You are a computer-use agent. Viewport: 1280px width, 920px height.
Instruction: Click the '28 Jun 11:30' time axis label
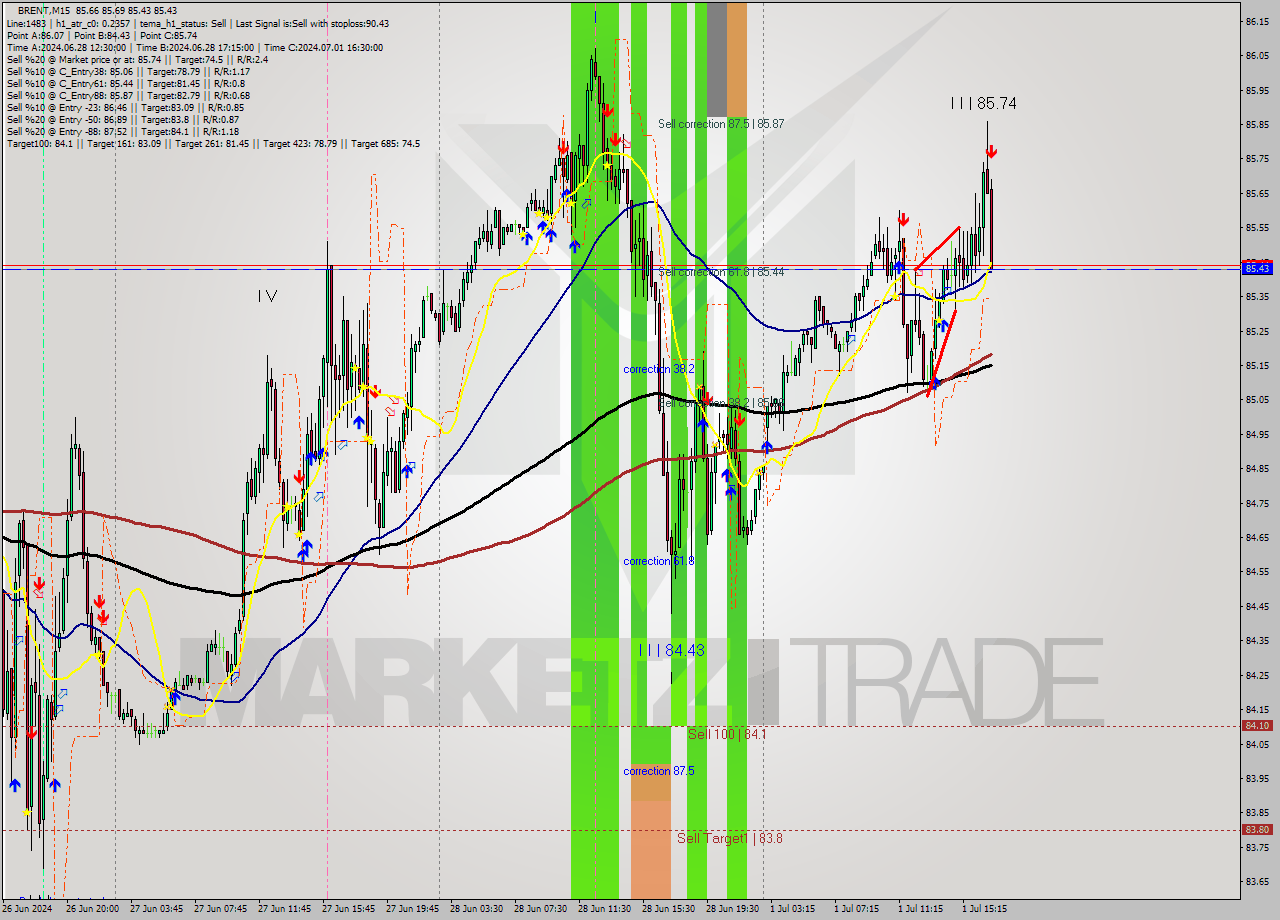[605, 909]
